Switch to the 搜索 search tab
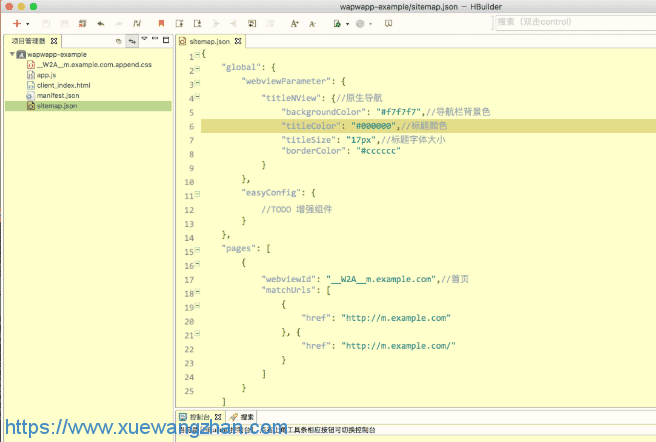The width and height of the screenshot is (656, 442). (x=245, y=416)
